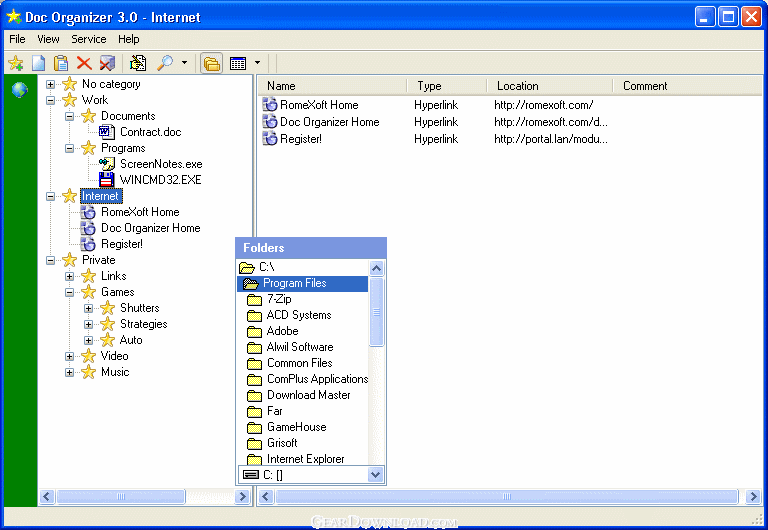Select RomeXoft Home in the tree
Image resolution: width=768 pixels, height=530 pixels.
[x=140, y=212]
